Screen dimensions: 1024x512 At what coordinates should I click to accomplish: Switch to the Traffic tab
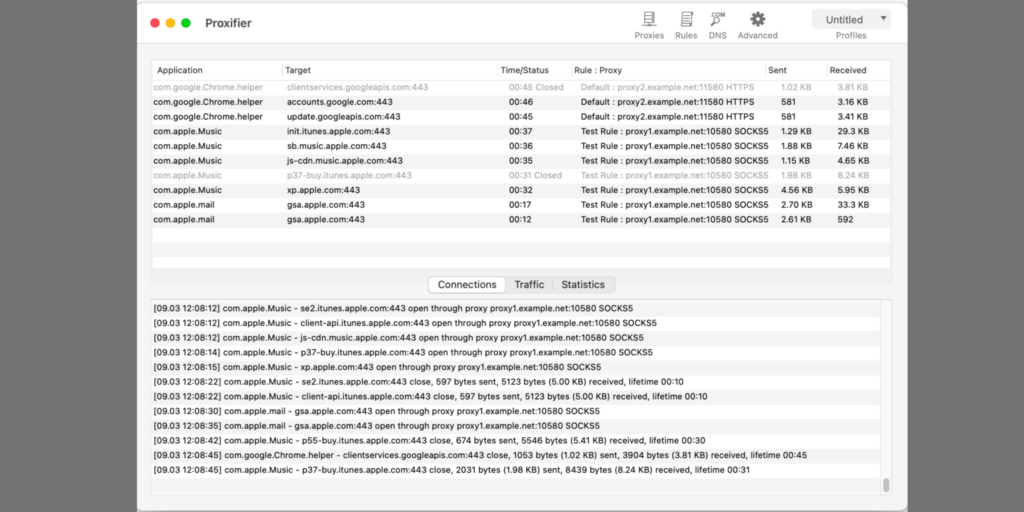pos(529,285)
